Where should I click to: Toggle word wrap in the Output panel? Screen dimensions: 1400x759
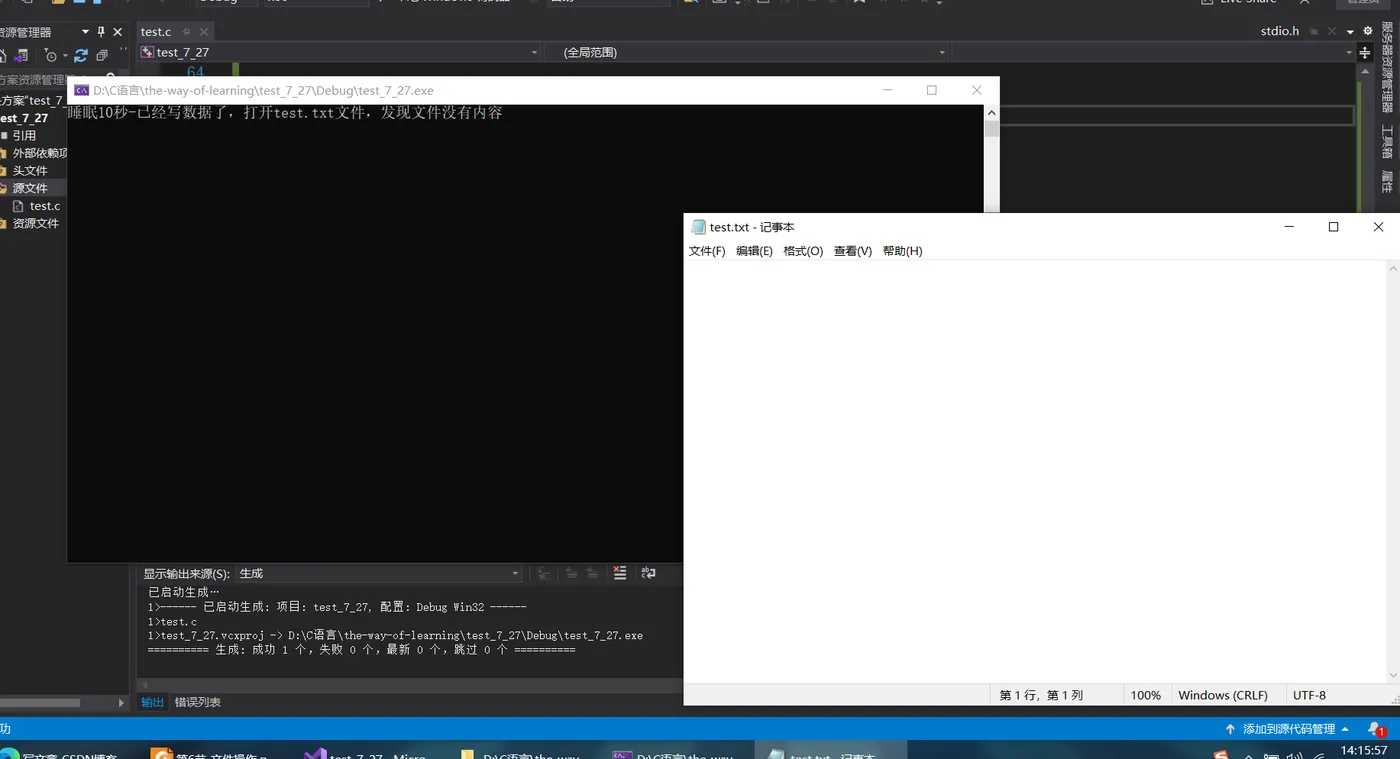coord(648,573)
